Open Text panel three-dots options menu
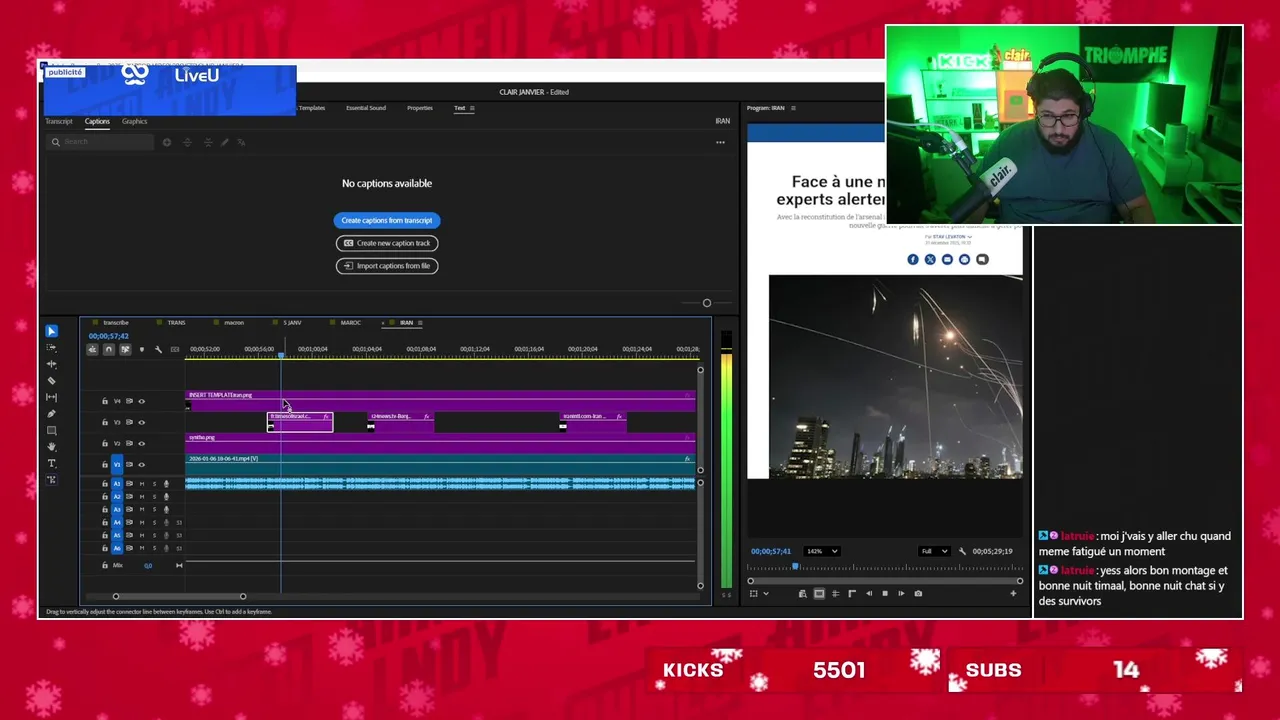1280x720 pixels. click(720, 142)
